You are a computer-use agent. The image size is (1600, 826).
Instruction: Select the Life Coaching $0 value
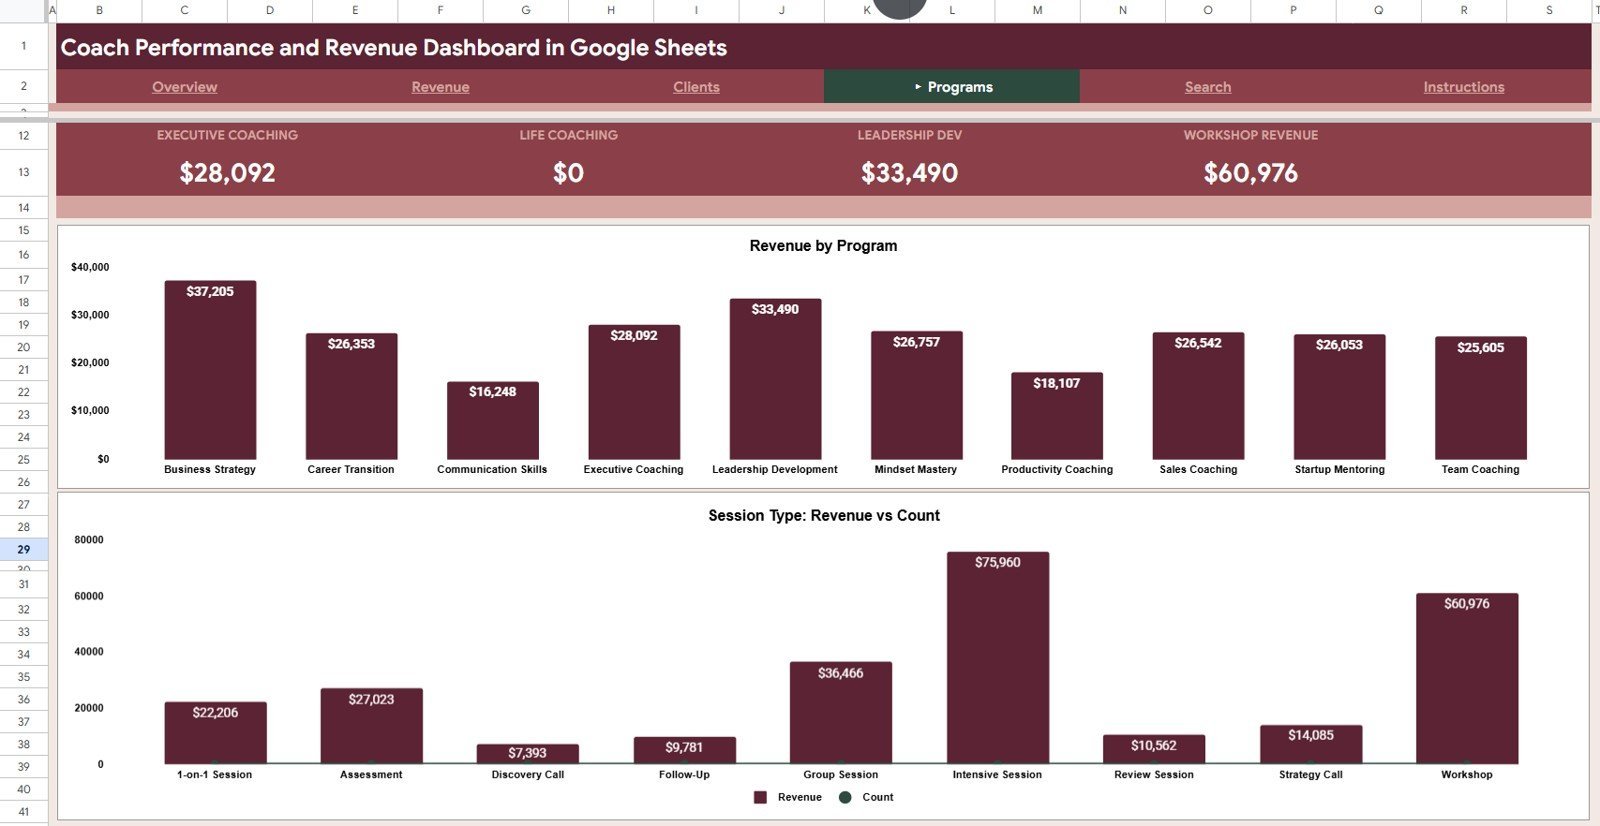tap(568, 173)
